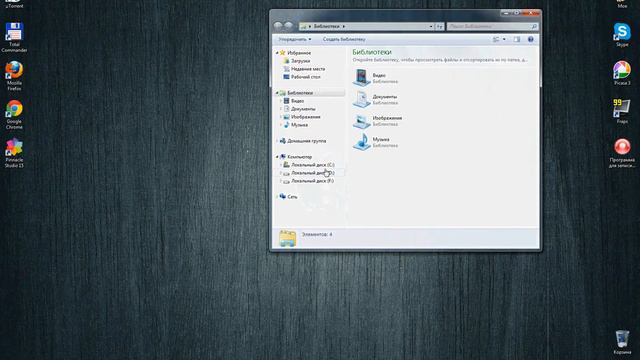Open the Упорядочить menu

tap(295, 39)
